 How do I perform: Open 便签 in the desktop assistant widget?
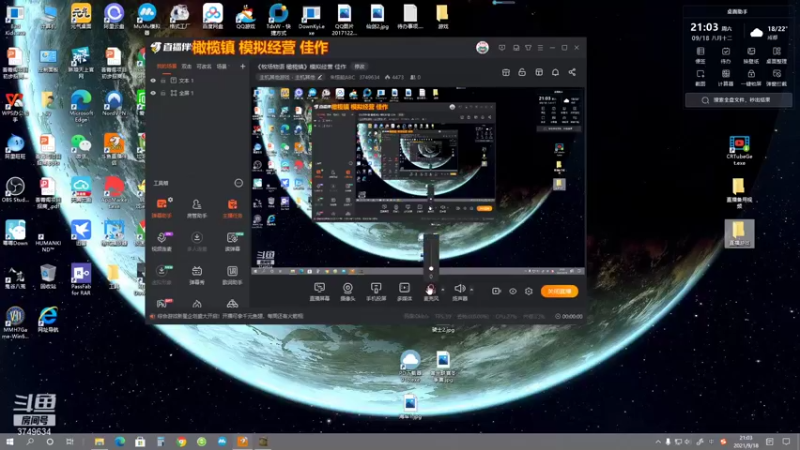tap(701, 55)
